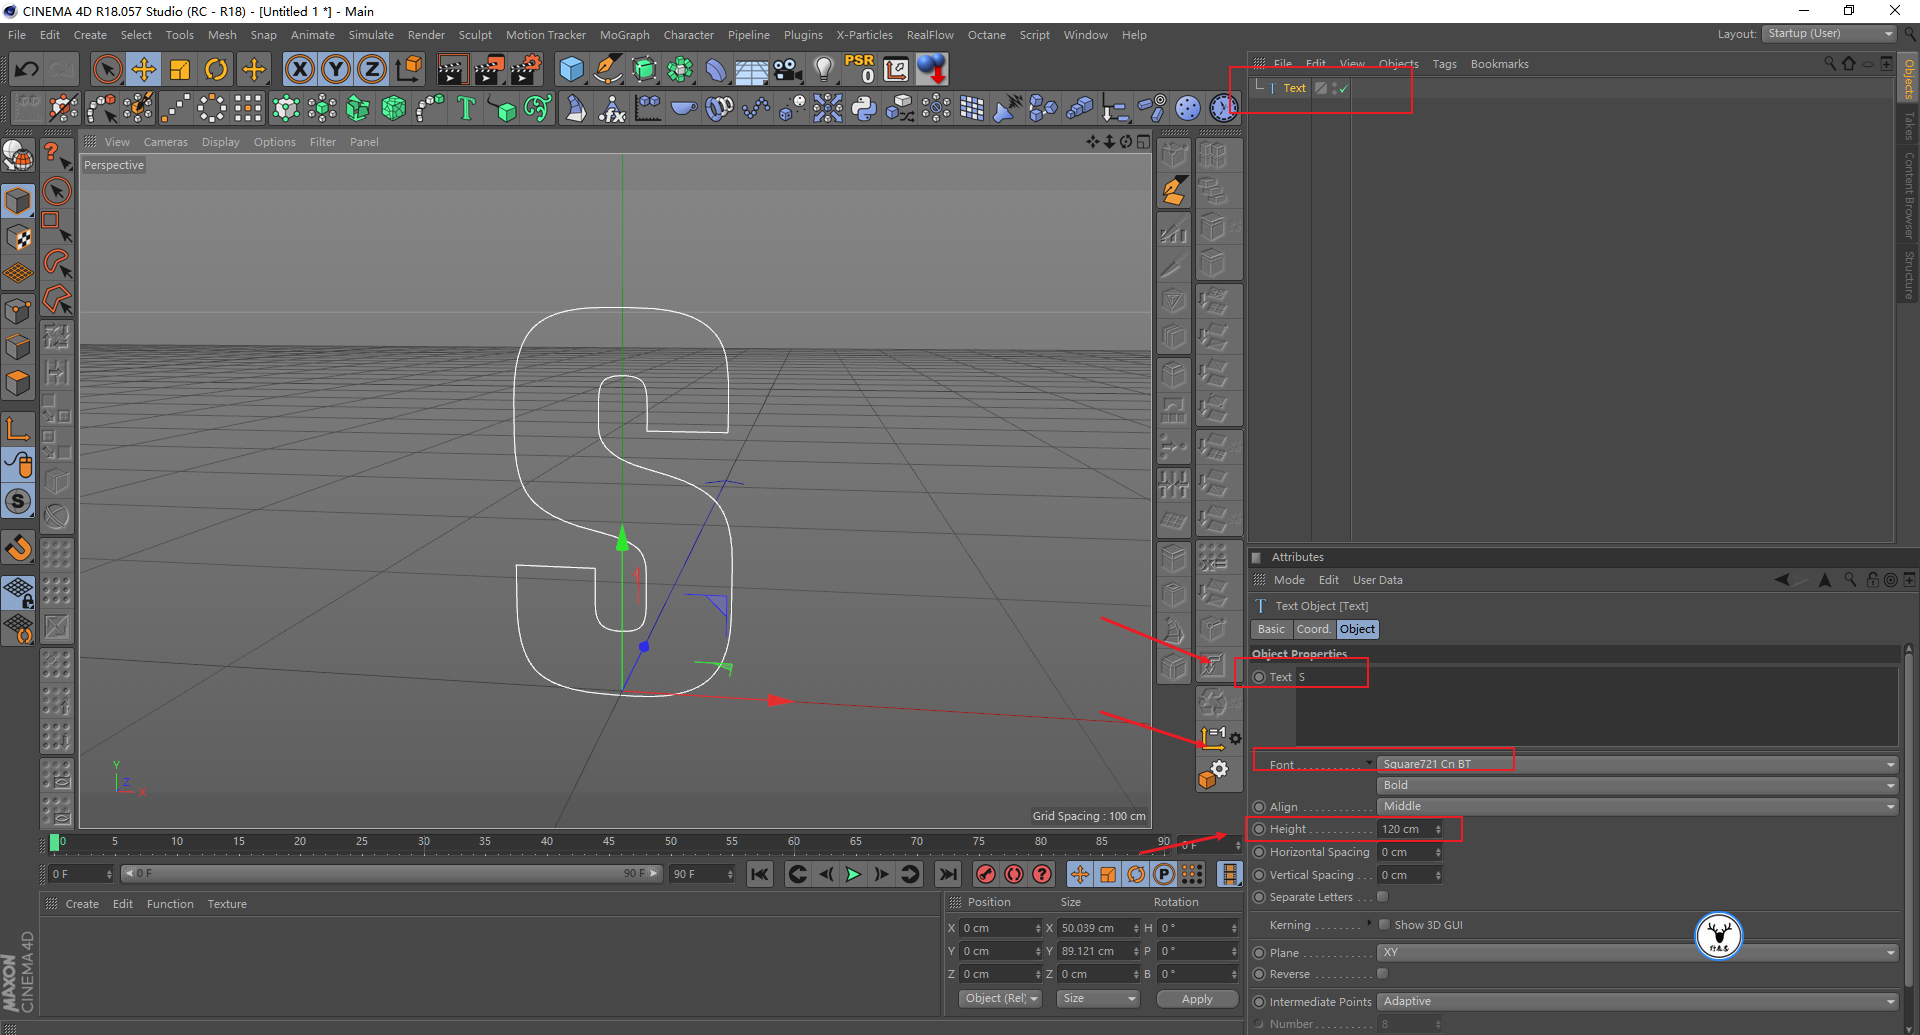Click the PSR reset icon
The width and height of the screenshot is (1920, 1035).
pos(859,69)
